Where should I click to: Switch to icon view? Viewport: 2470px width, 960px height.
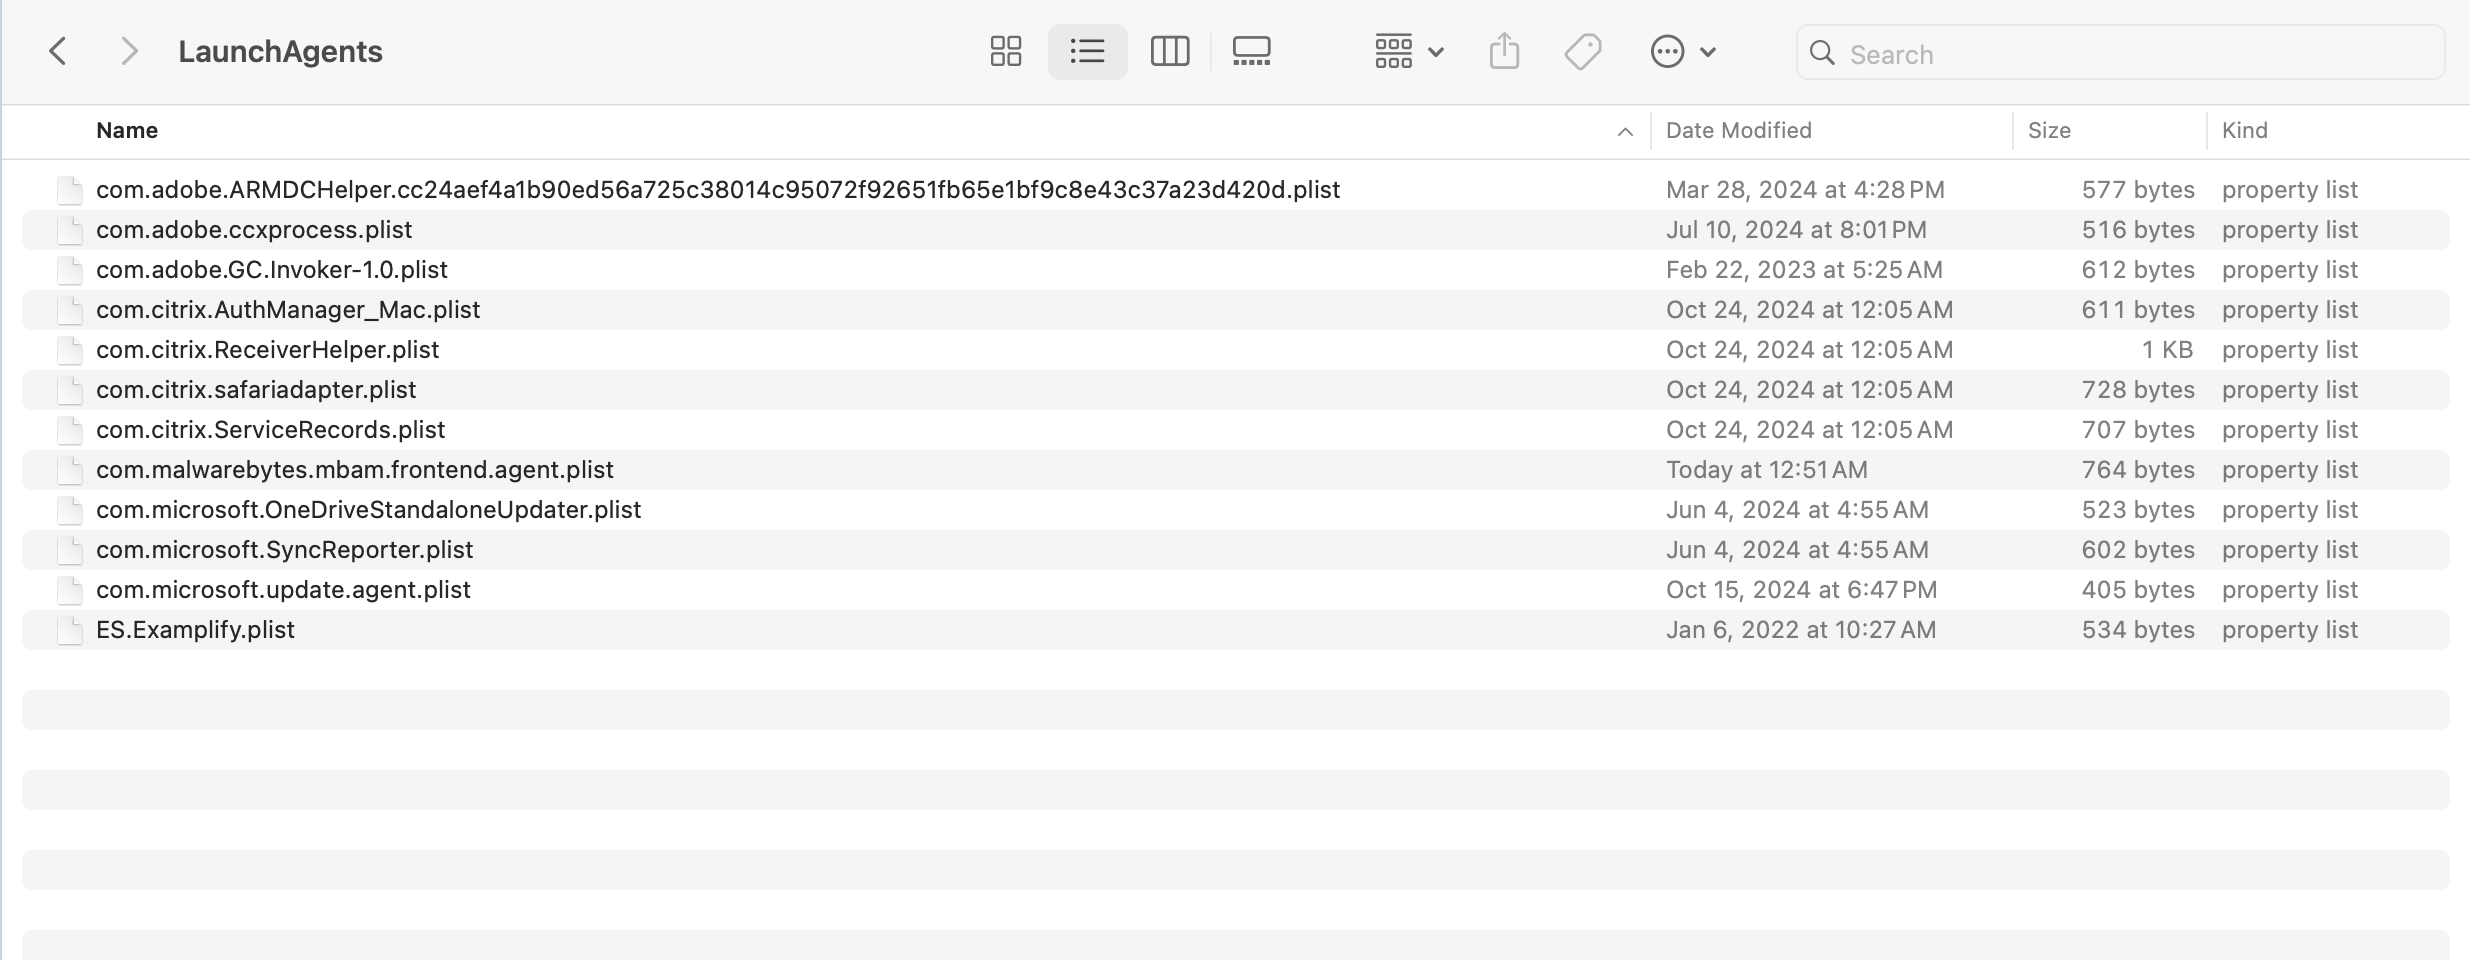pyautogui.click(x=1005, y=52)
